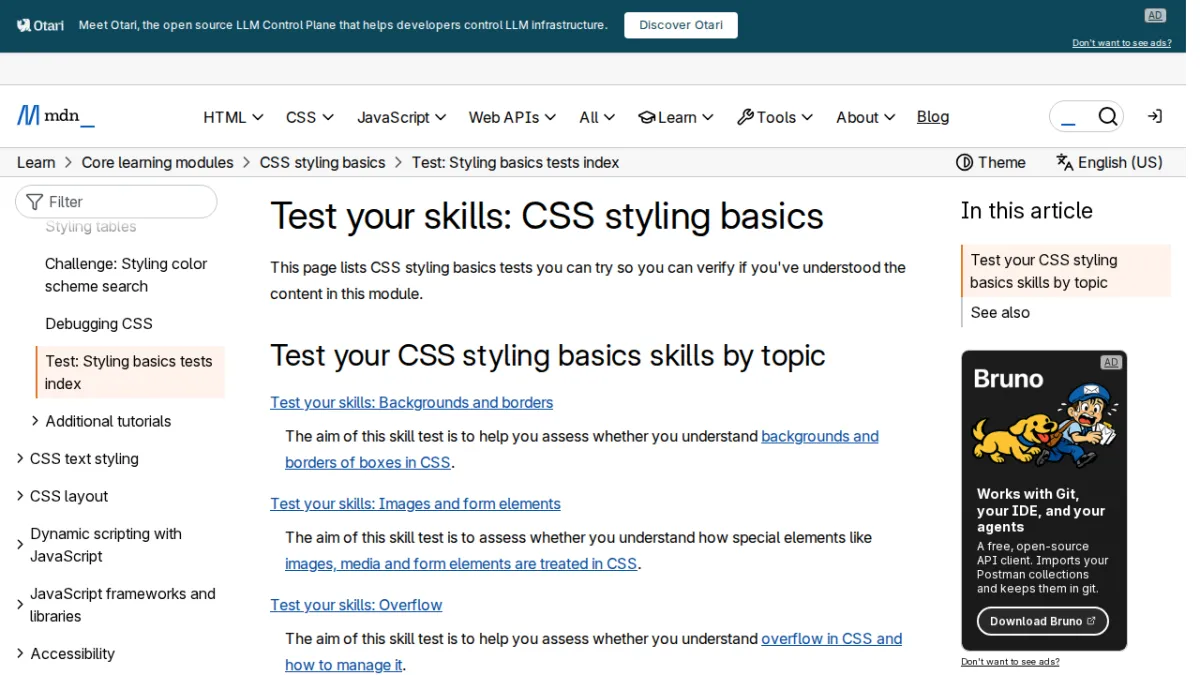Open the Tools menu
The height and width of the screenshot is (675, 1200).
[x=775, y=117]
